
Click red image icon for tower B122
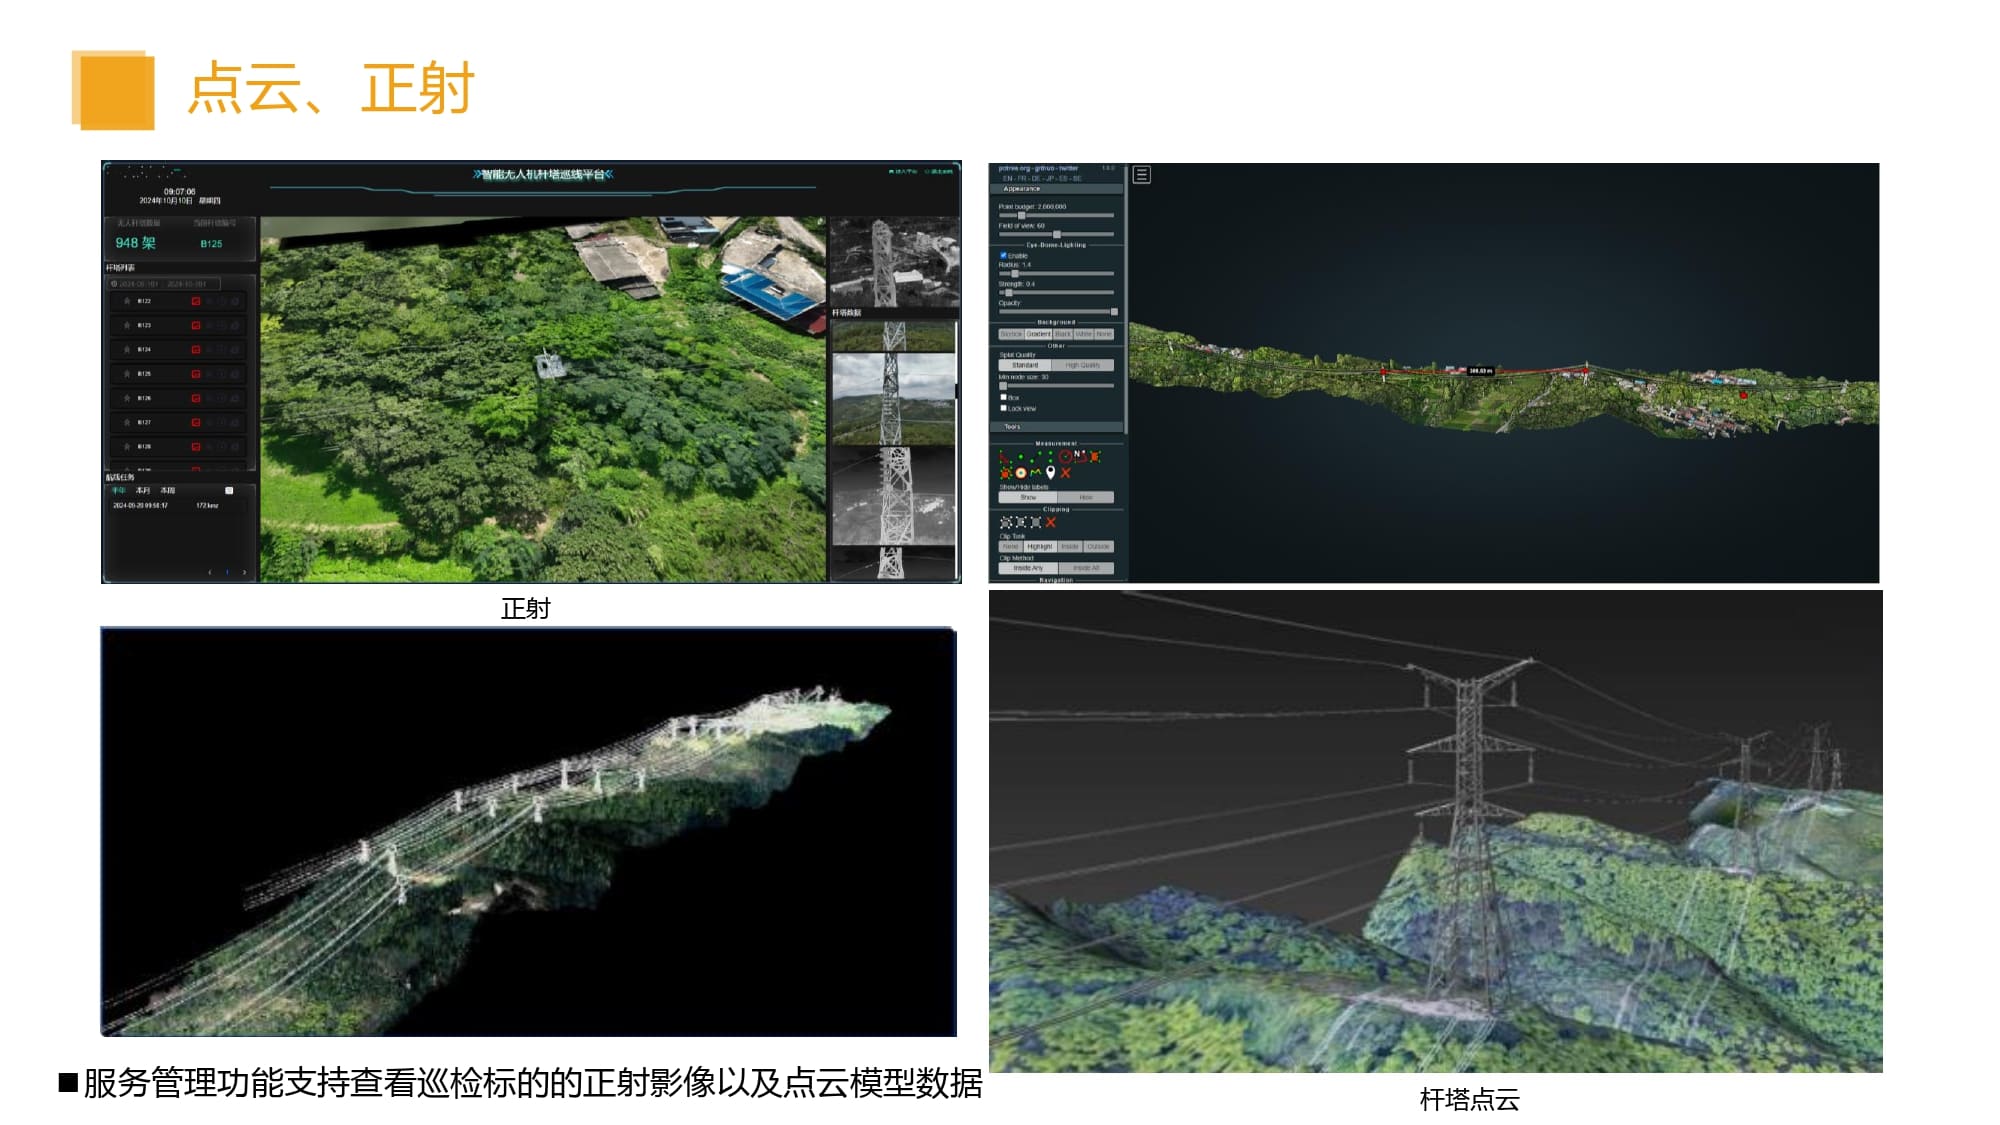click(x=196, y=301)
